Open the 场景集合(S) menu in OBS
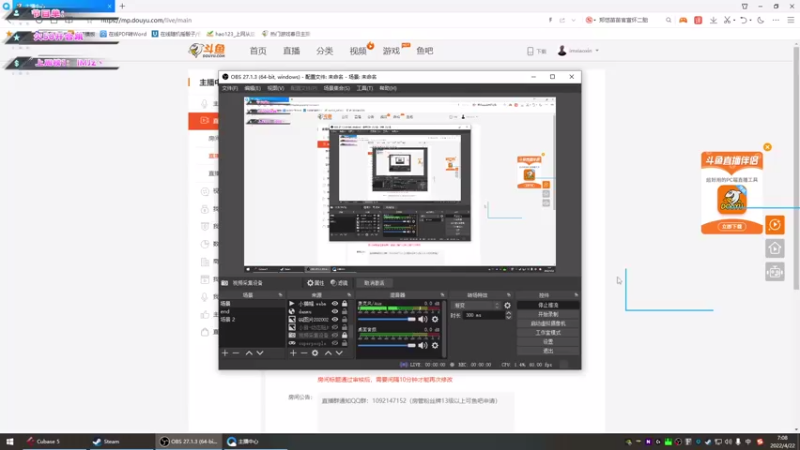 [x=337, y=88]
